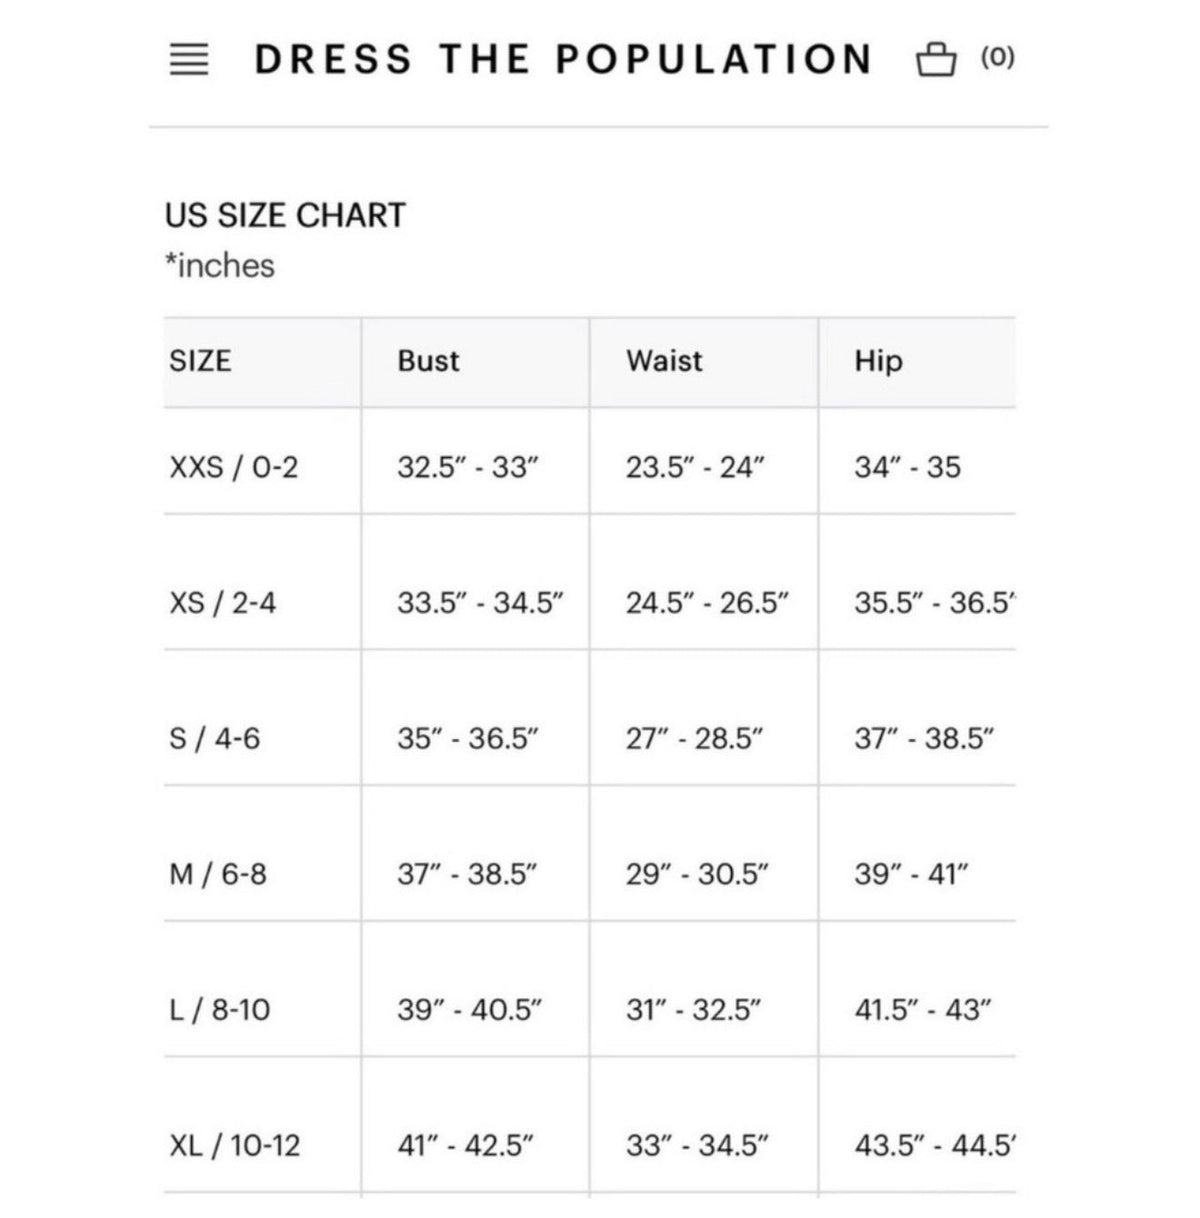Click the L / 8-10 size row
The height and width of the screenshot is (1218, 1200).
[x=590, y=1010]
